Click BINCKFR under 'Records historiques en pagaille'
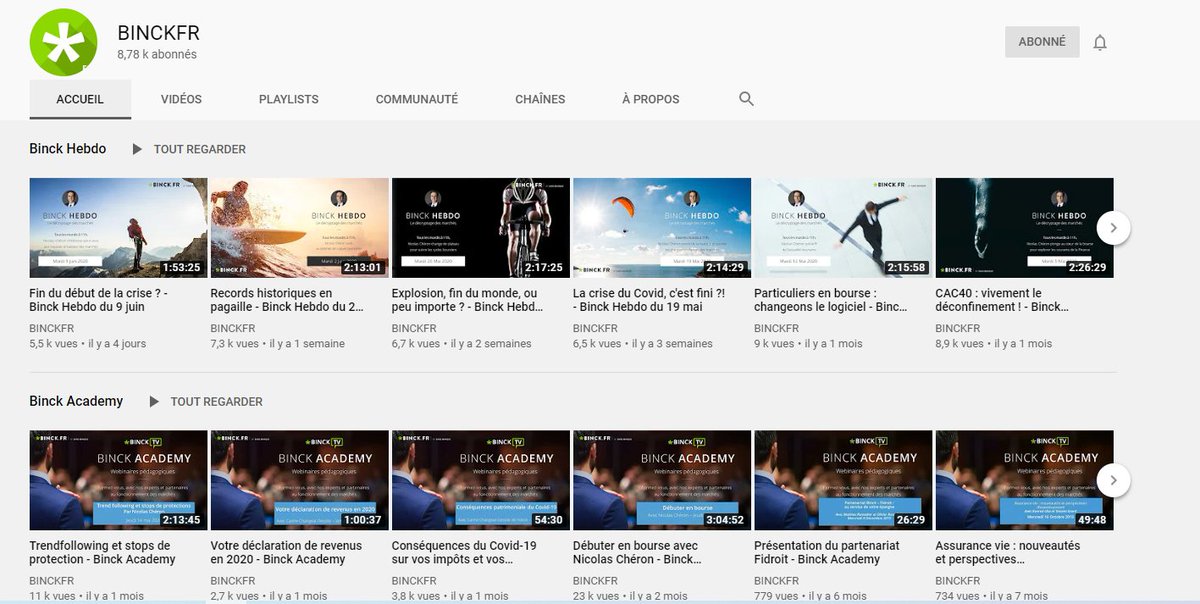1200x604 pixels. (x=233, y=328)
